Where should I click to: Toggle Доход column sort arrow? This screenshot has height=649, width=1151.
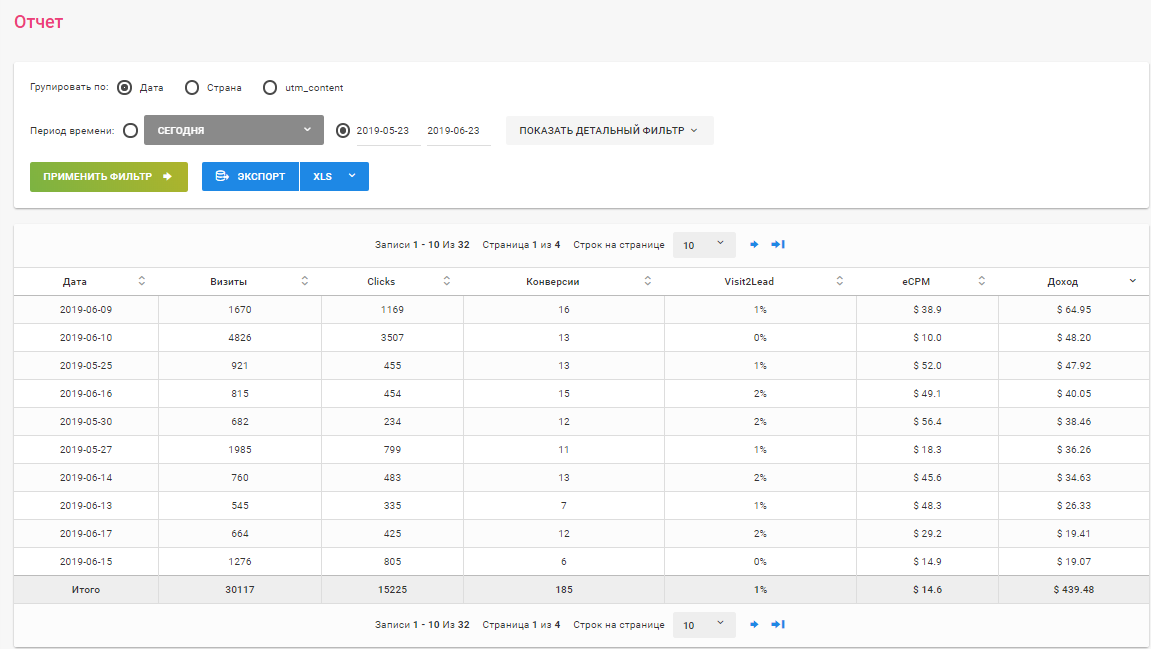pyautogui.click(x=1133, y=281)
